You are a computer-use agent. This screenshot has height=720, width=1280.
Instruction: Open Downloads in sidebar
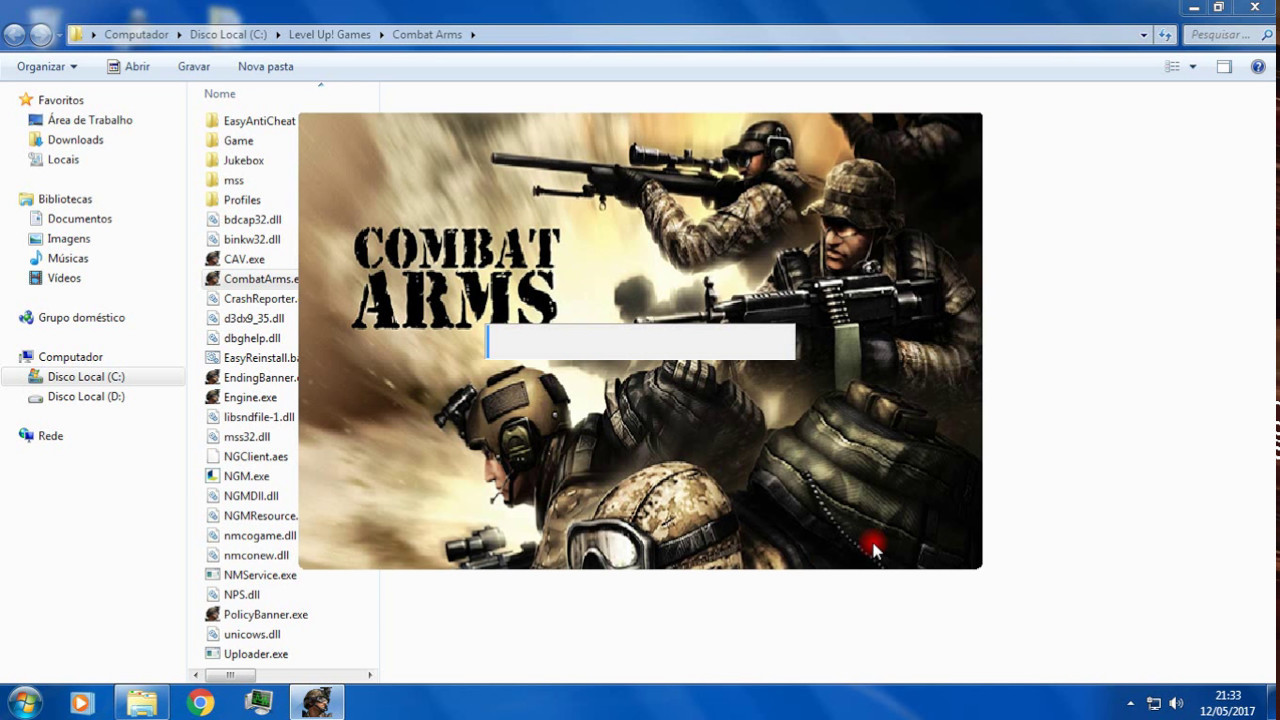(75, 140)
